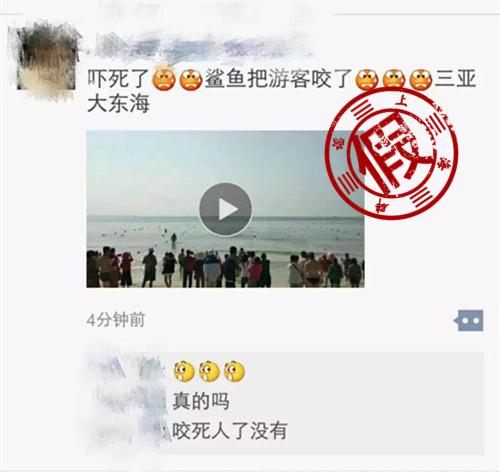Click the middle angry emoji after 咬了
The image size is (500, 472).
[394, 79]
